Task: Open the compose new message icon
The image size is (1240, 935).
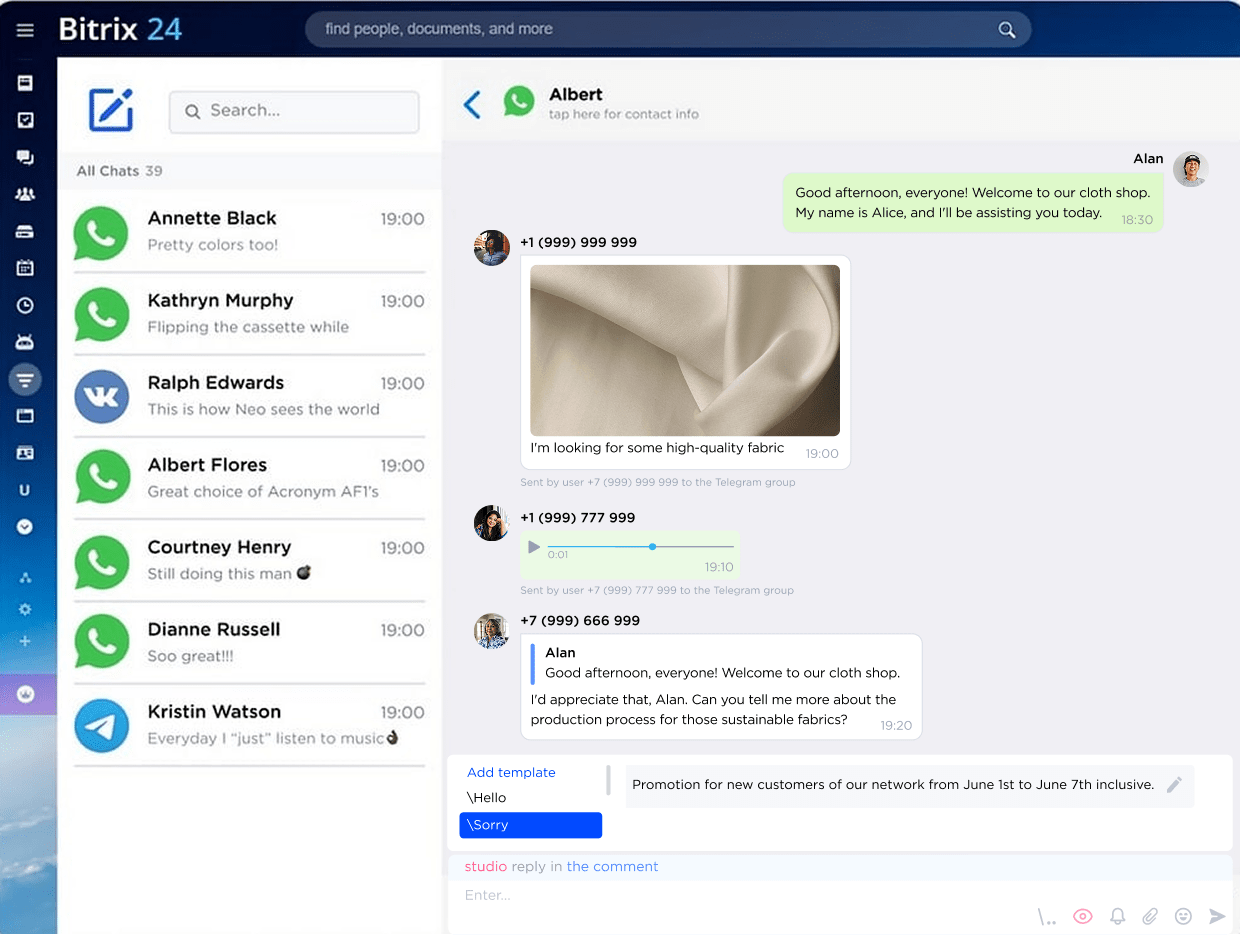Action: pyautogui.click(x=111, y=111)
